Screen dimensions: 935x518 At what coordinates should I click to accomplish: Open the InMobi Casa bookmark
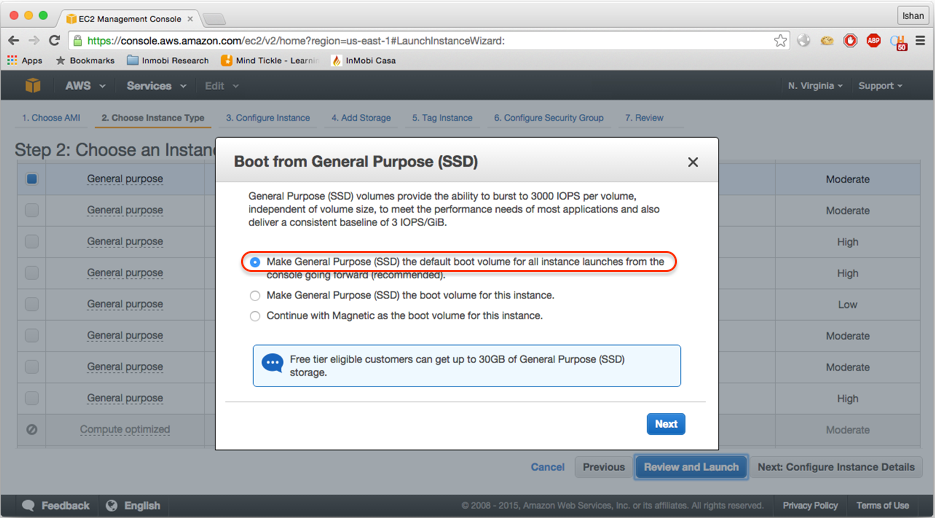pyautogui.click(x=364, y=60)
